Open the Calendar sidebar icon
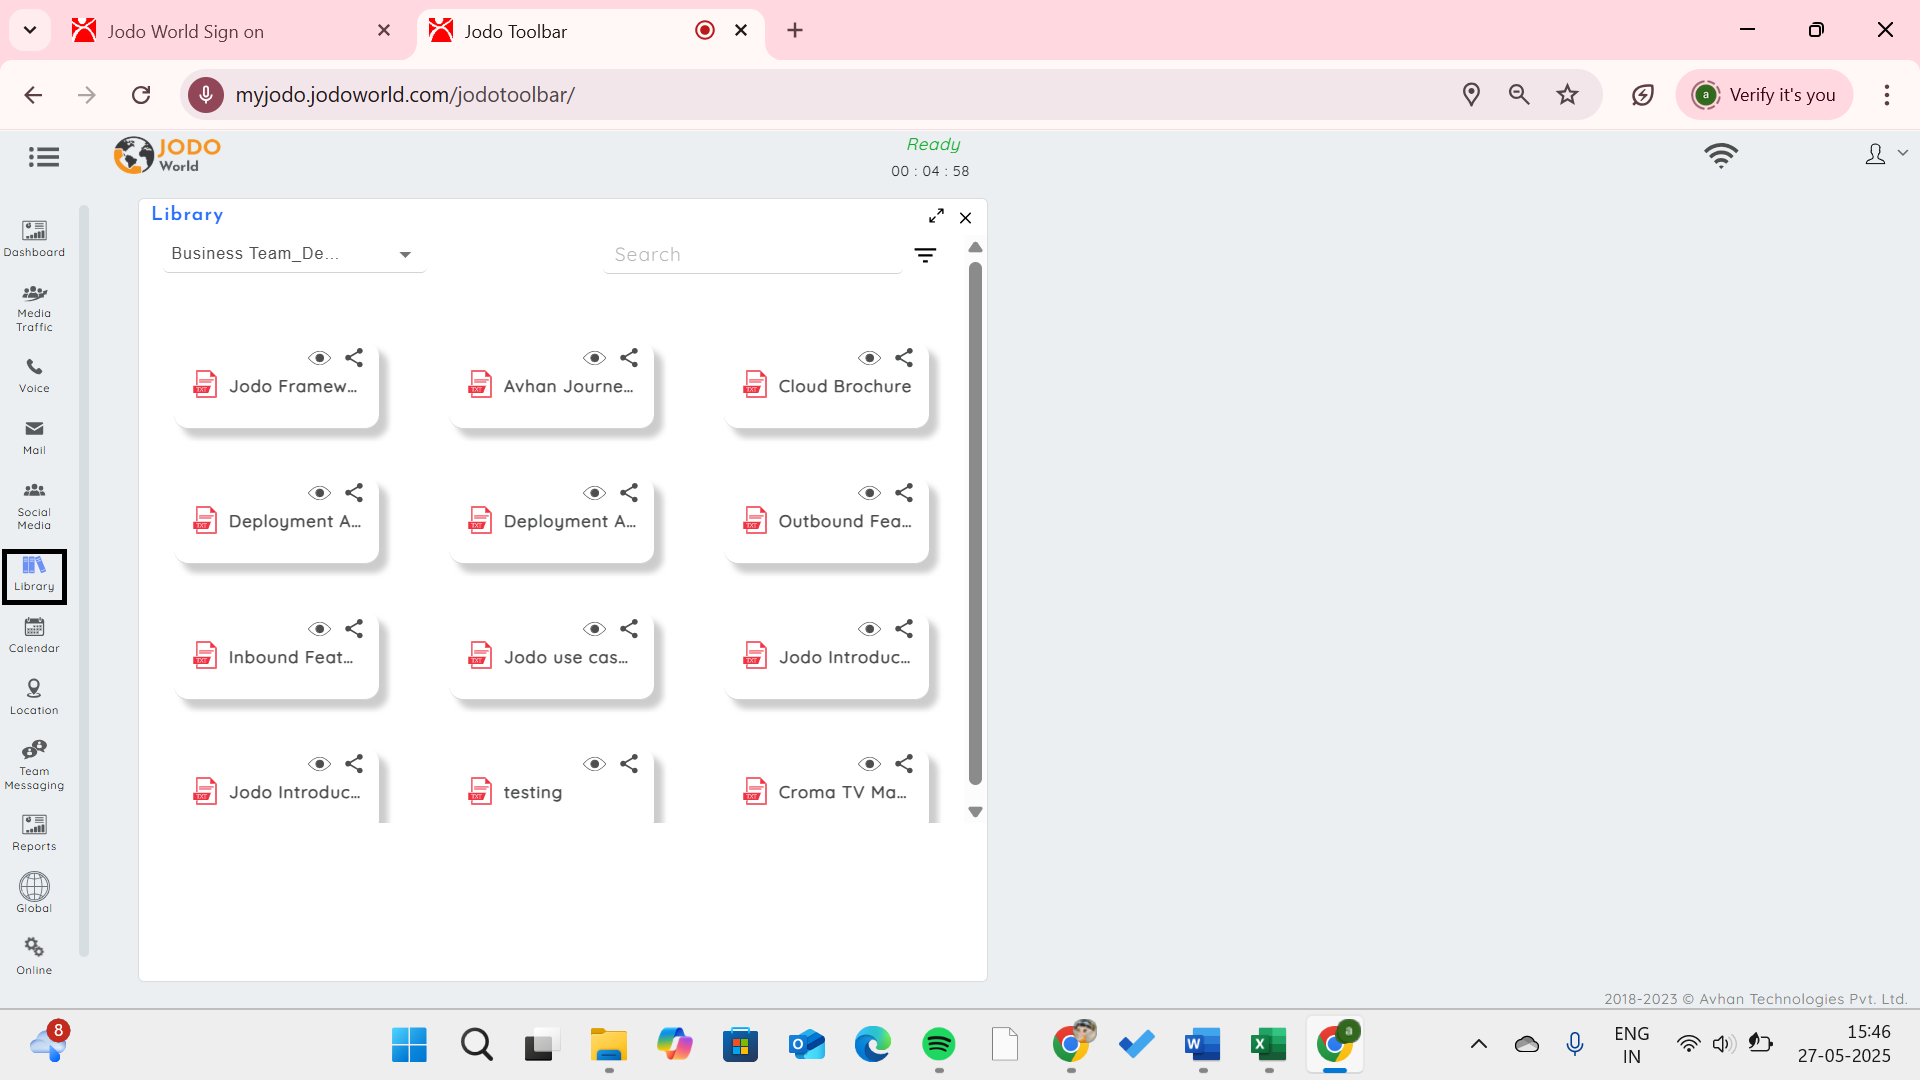Viewport: 1920px width, 1080px height. [x=34, y=635]
